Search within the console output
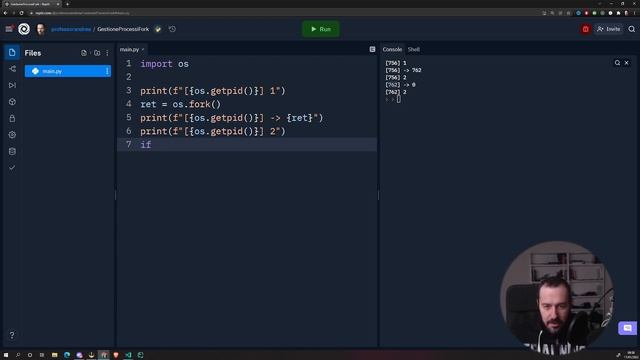 (617, 63)
